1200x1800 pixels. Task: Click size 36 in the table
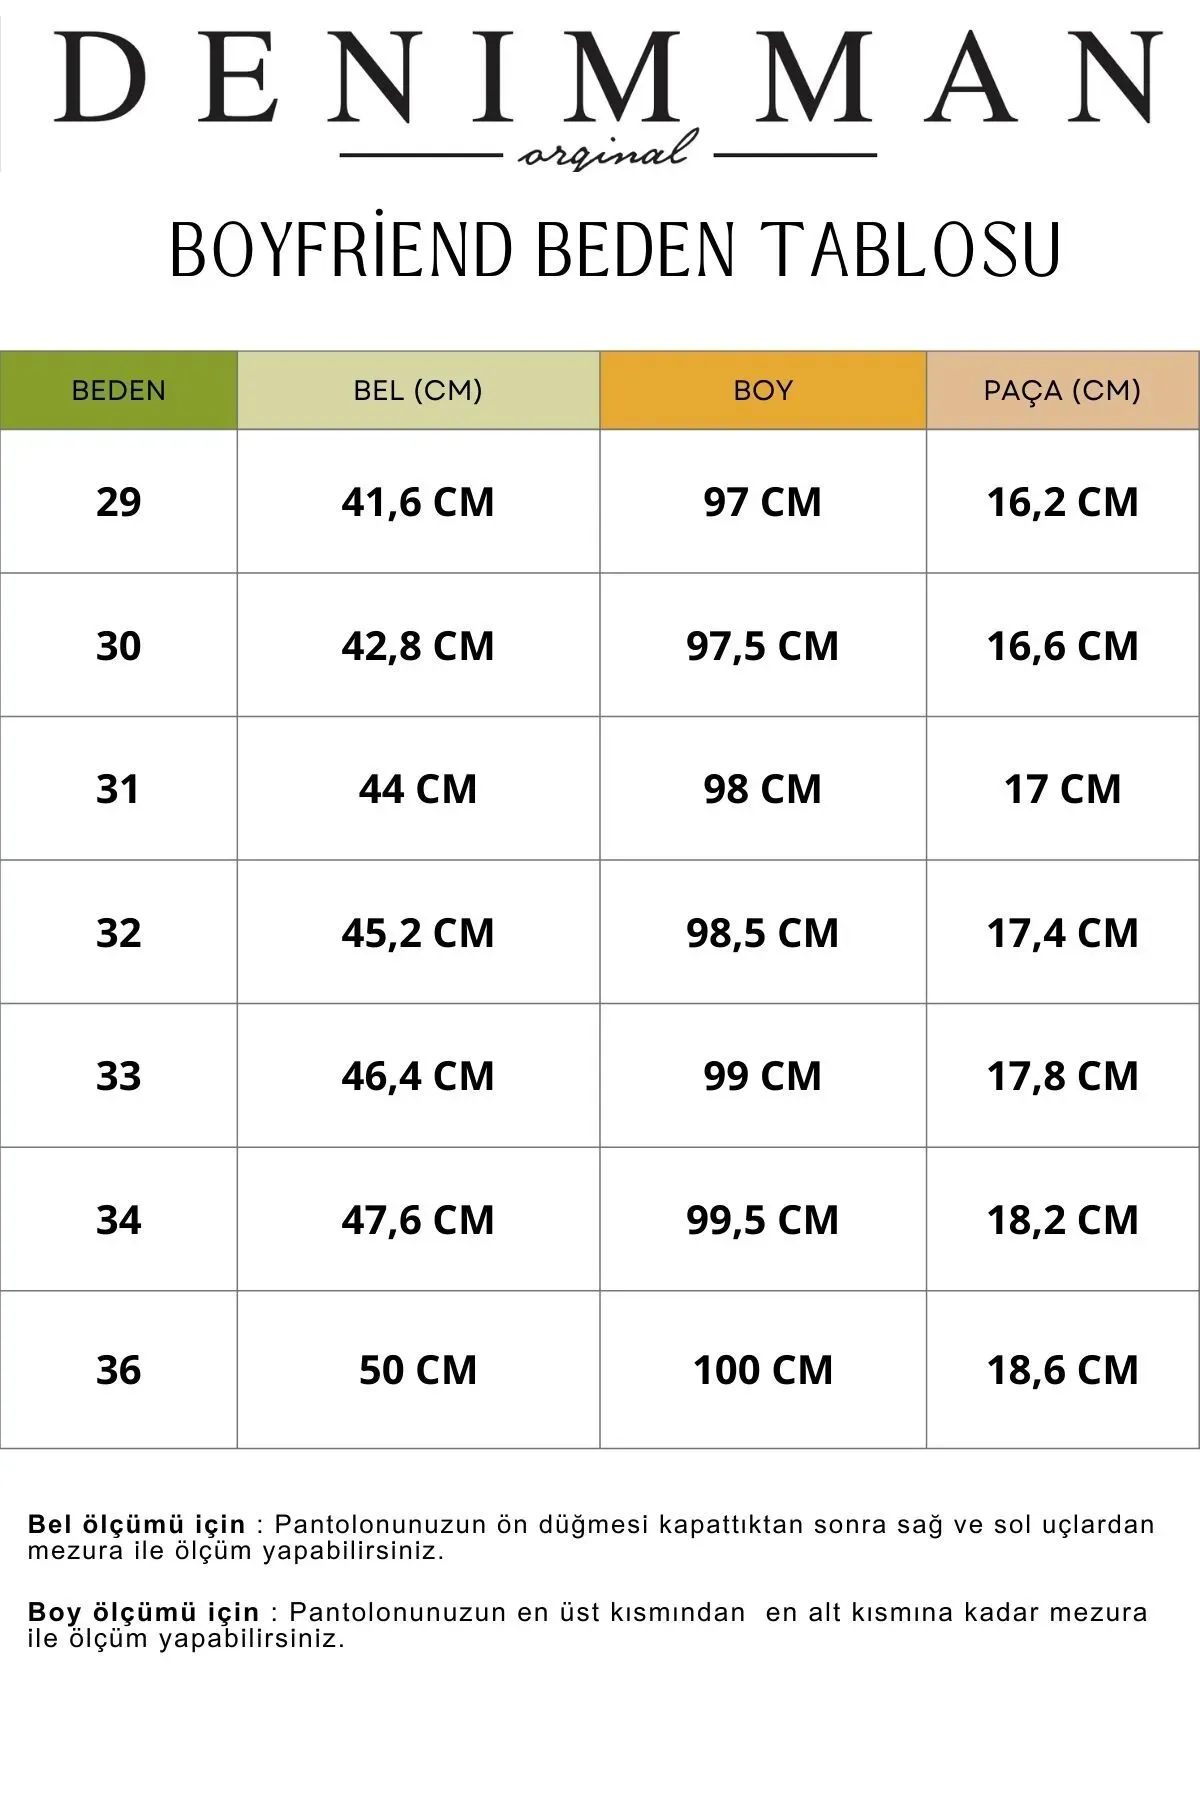(118, 1370)
